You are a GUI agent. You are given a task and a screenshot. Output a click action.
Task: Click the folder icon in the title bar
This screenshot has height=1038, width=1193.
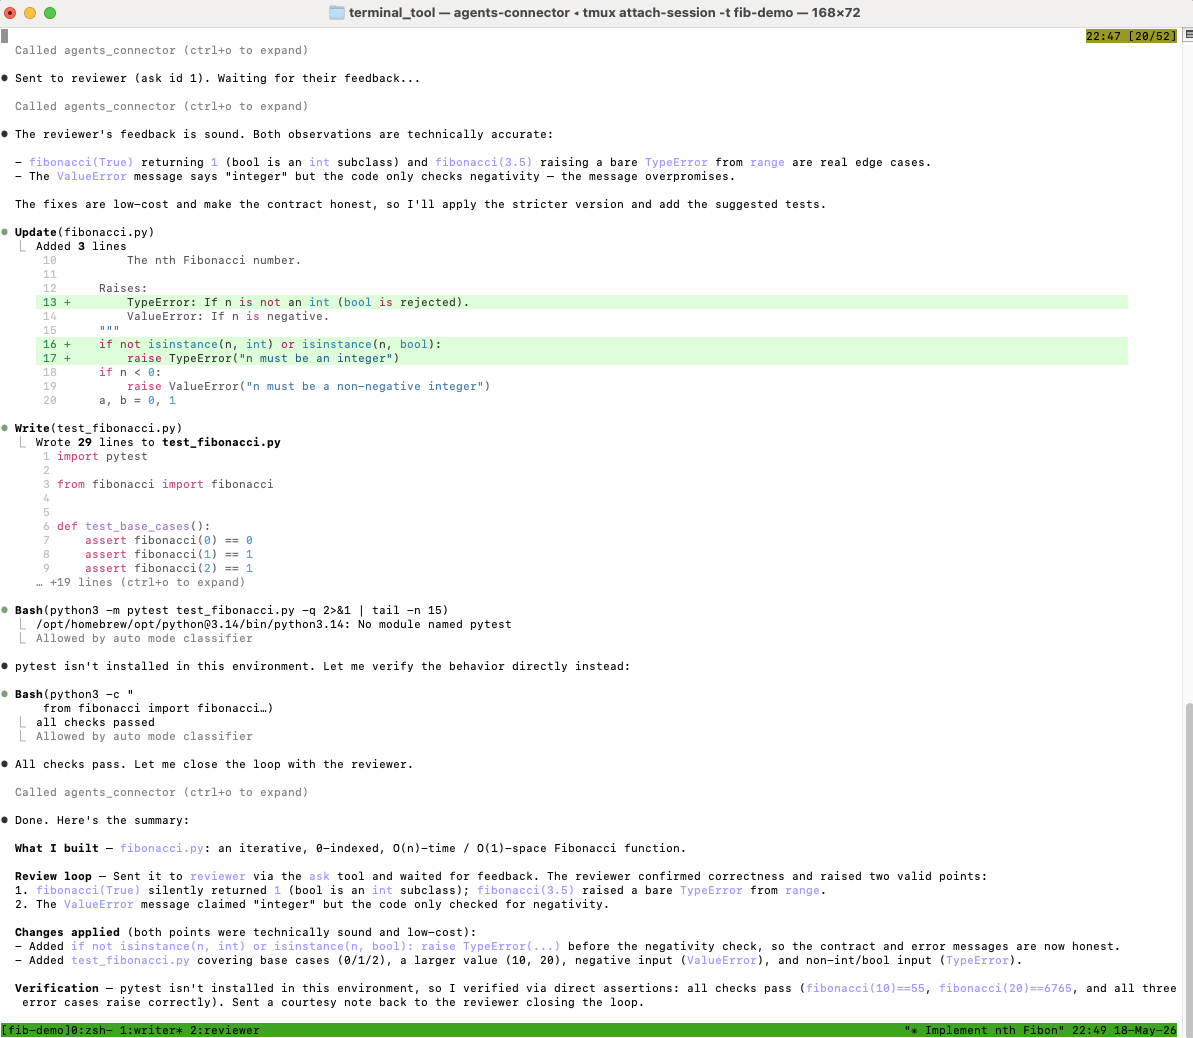tap(336, 13)
